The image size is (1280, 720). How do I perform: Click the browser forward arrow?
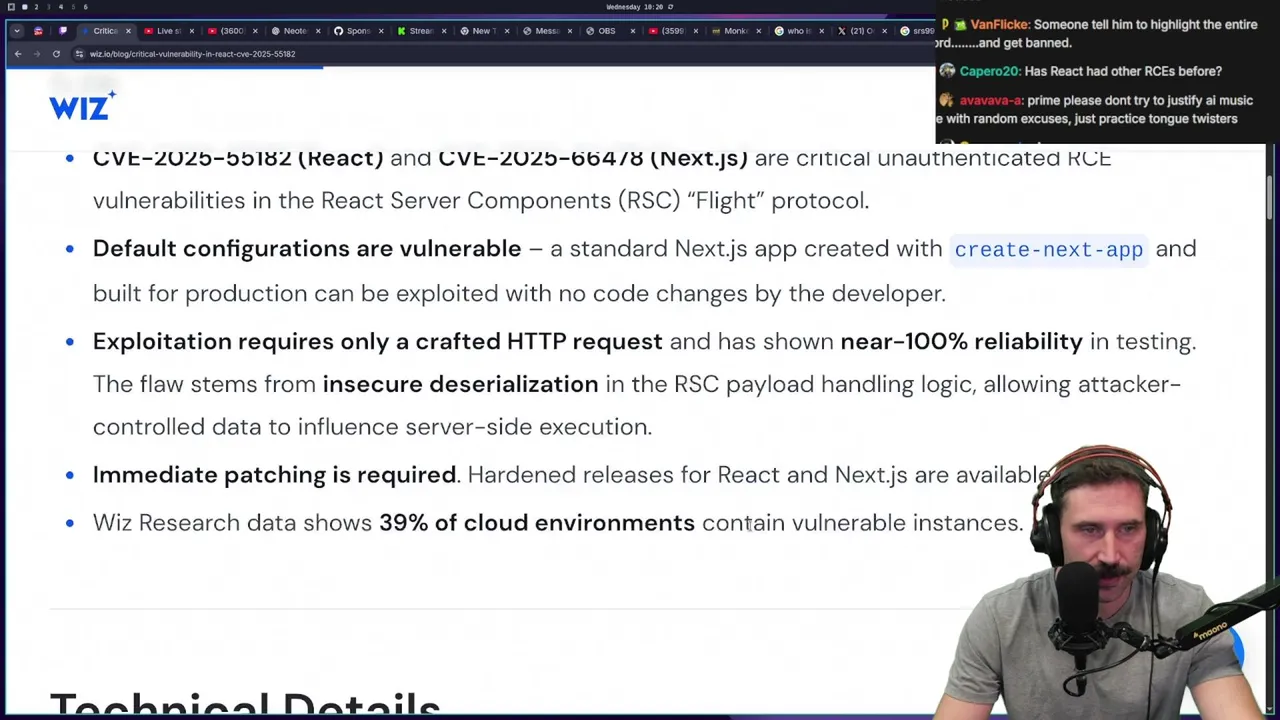pyautogui.click(x=36, y=54)
